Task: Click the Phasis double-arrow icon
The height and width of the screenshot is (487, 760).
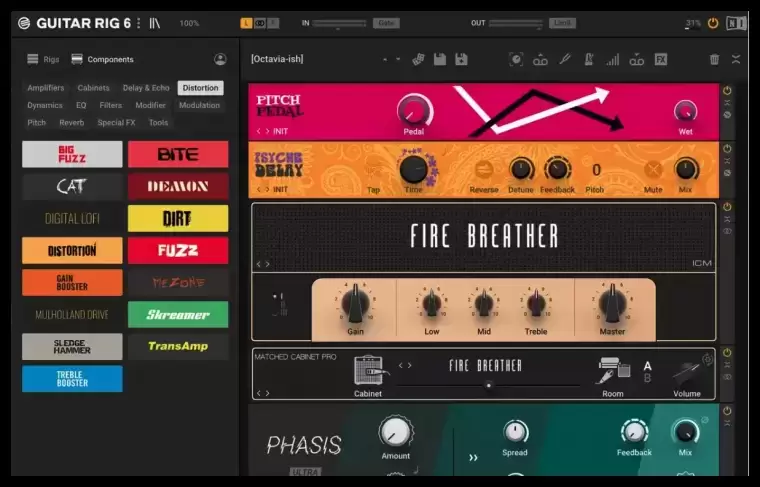Action: click(x=473, y=457)
